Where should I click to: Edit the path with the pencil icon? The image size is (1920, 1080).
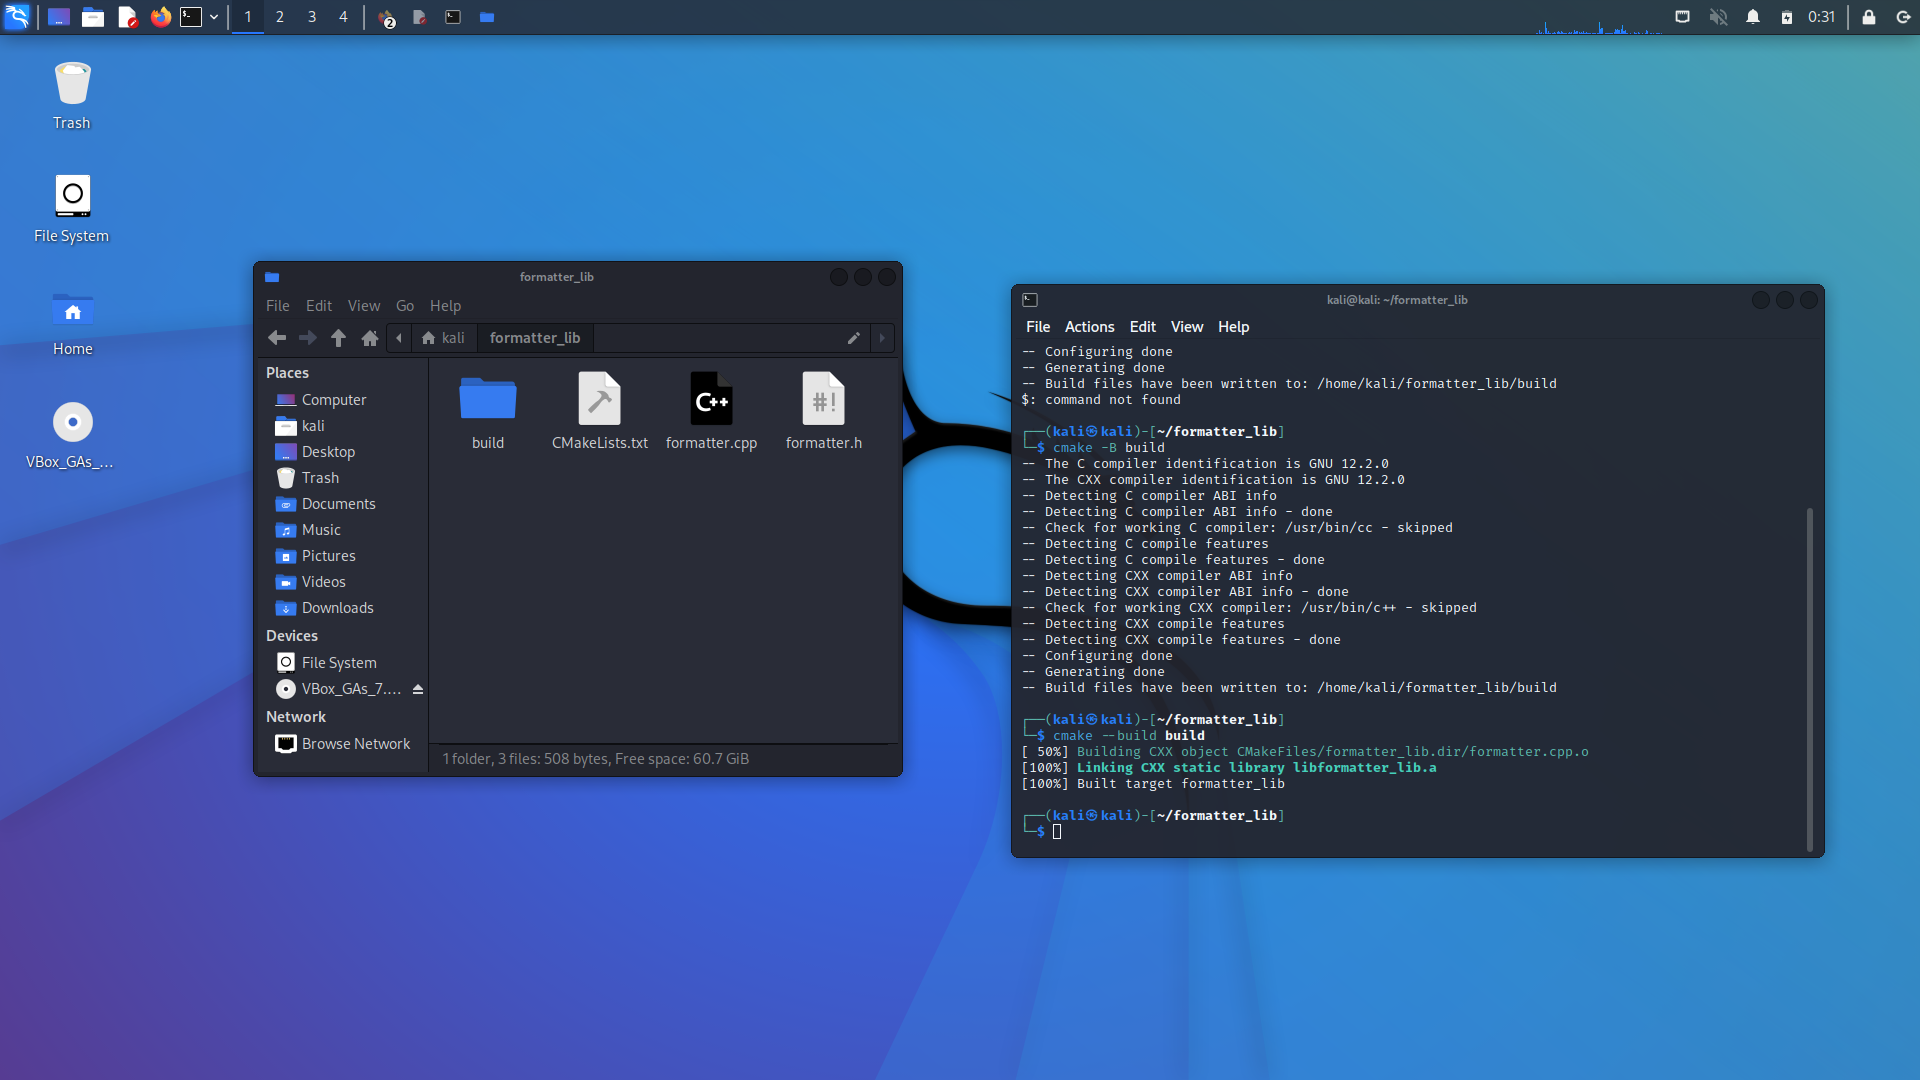pos(854,338)
